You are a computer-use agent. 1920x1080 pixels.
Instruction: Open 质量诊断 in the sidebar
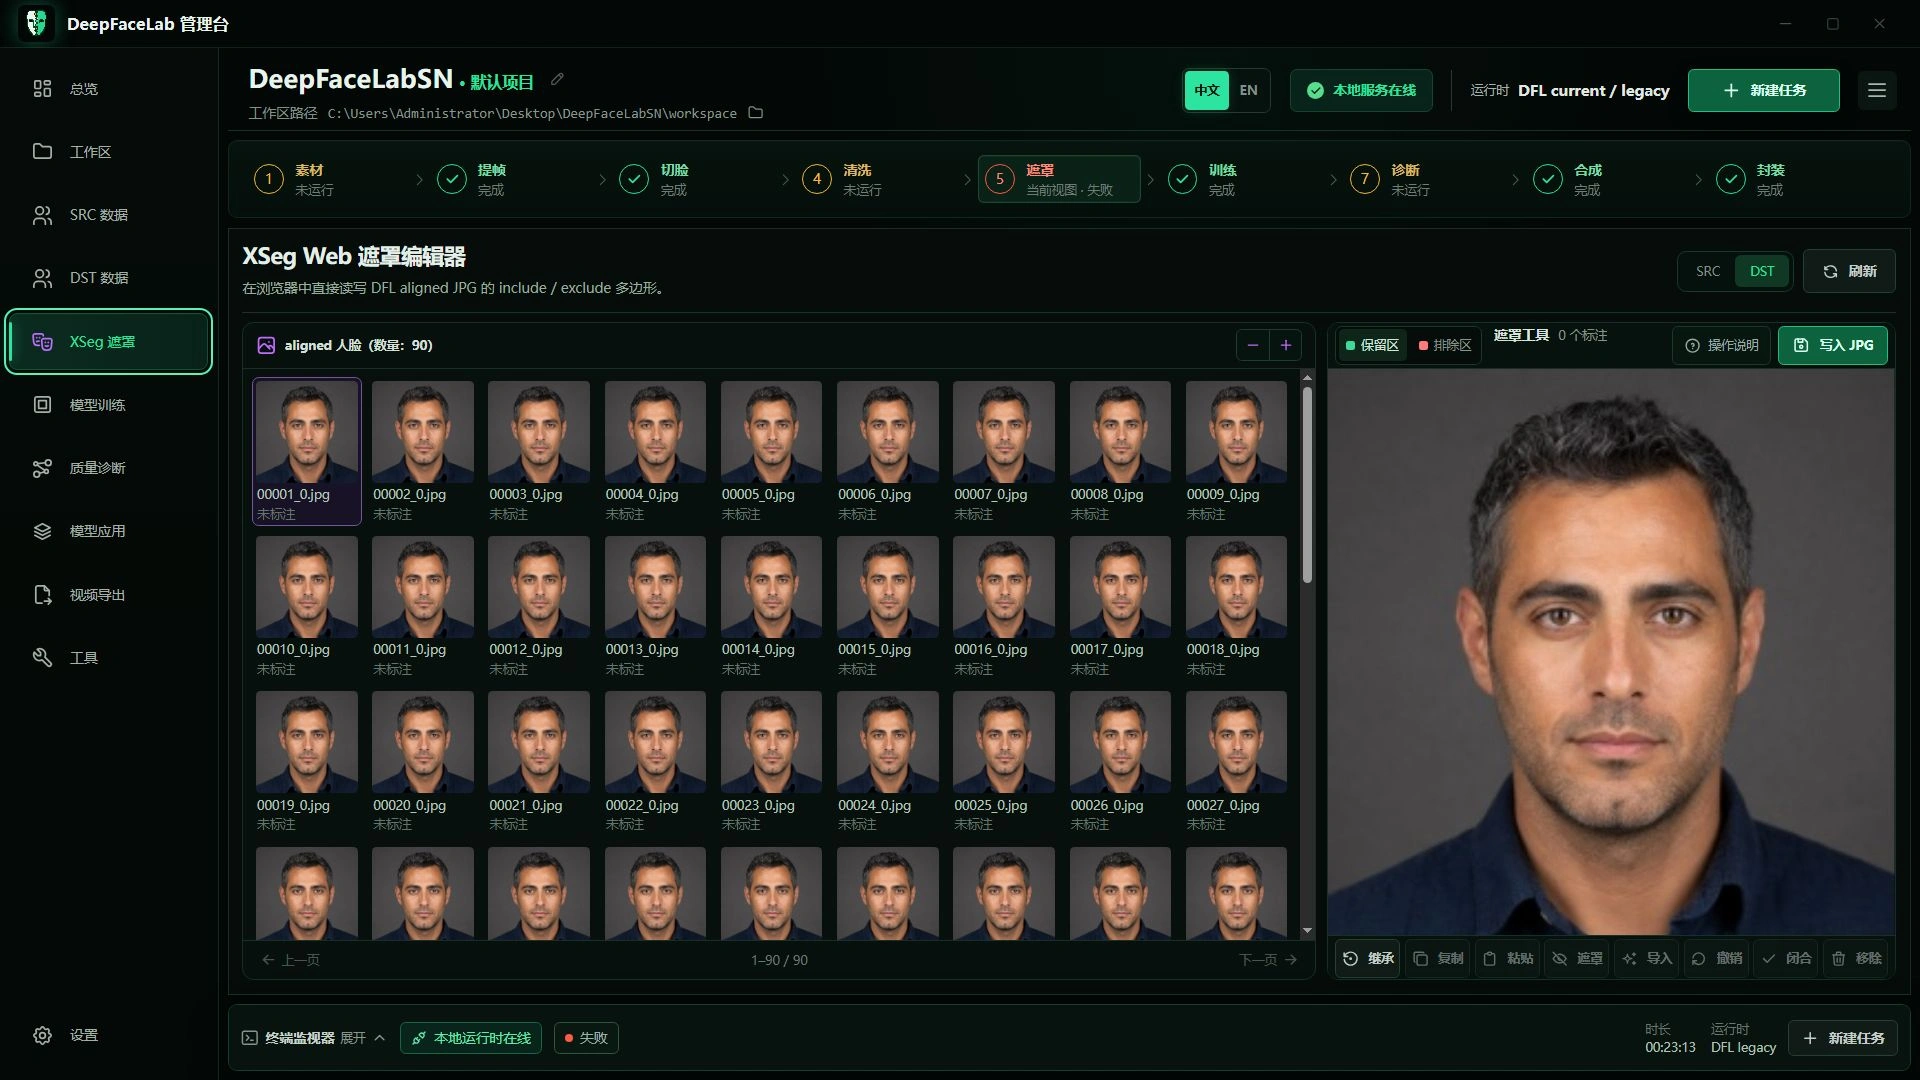(108, 468)
